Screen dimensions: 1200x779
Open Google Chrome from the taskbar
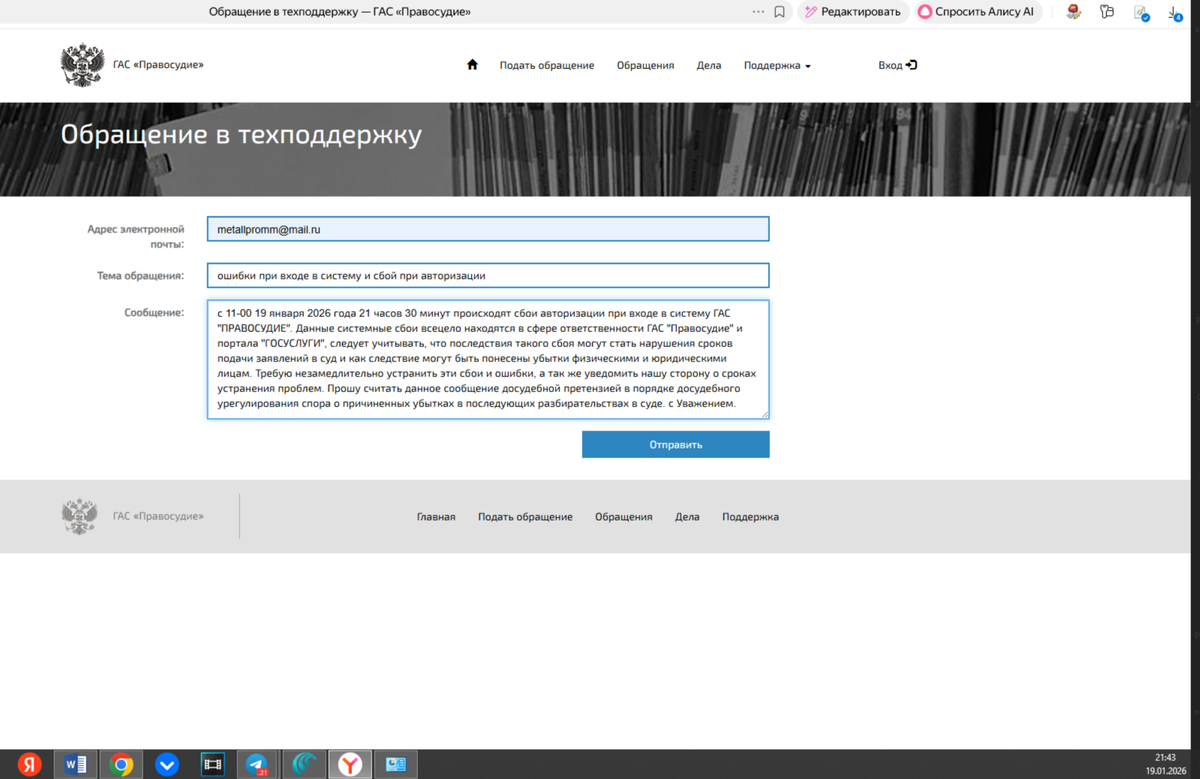coord(121,764)
